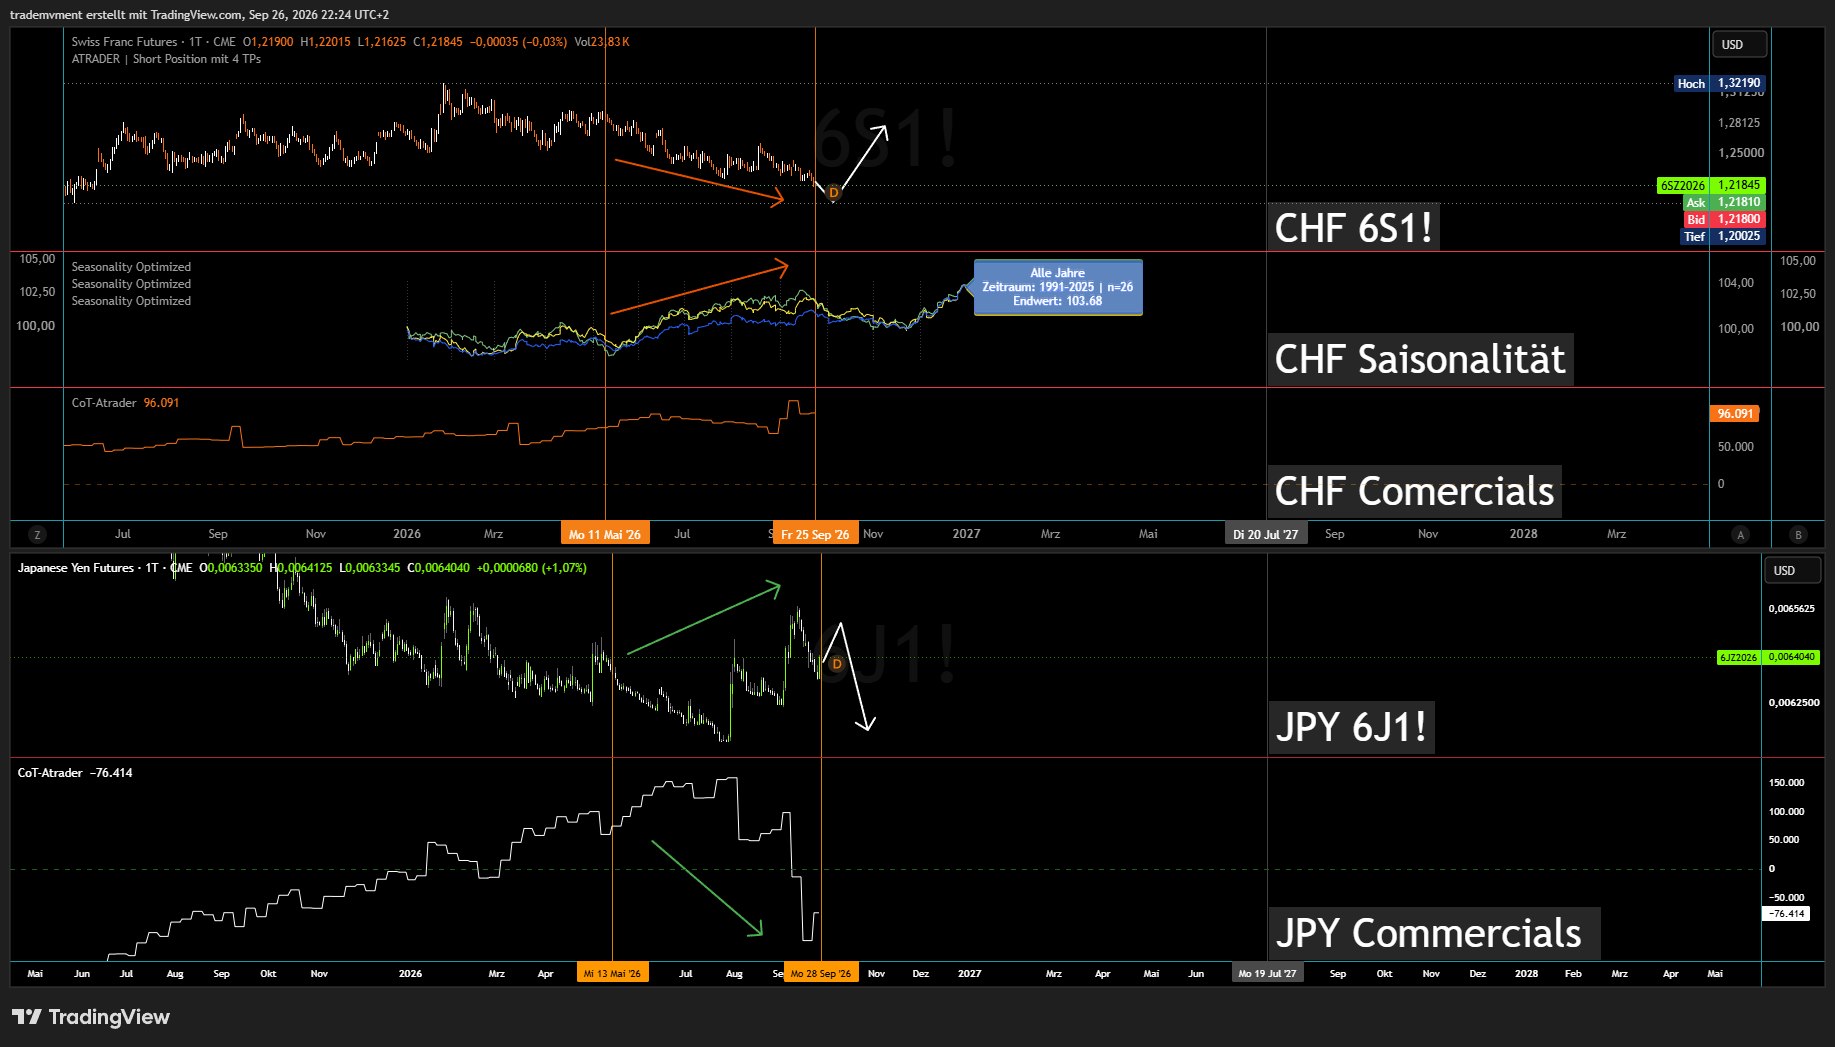Image resolution: width=1835 pixels, height=1047 pixels.
Task: Open the USD currency dropdown on Yen chart
Action: coord(1792,571)
